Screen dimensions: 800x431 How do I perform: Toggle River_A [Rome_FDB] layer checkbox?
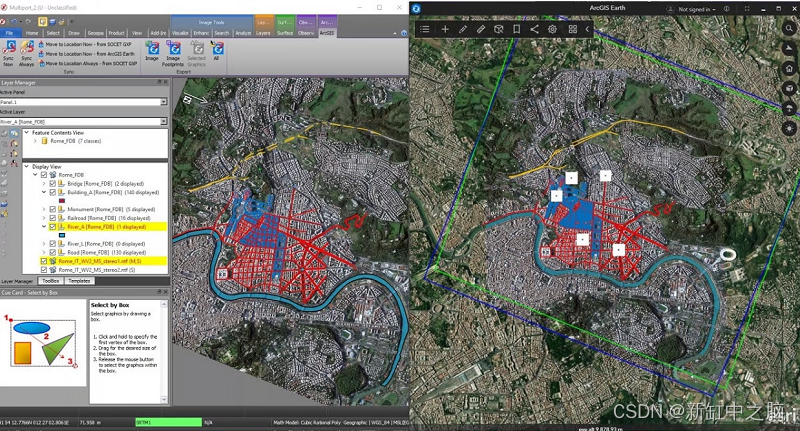click(53, 226)
